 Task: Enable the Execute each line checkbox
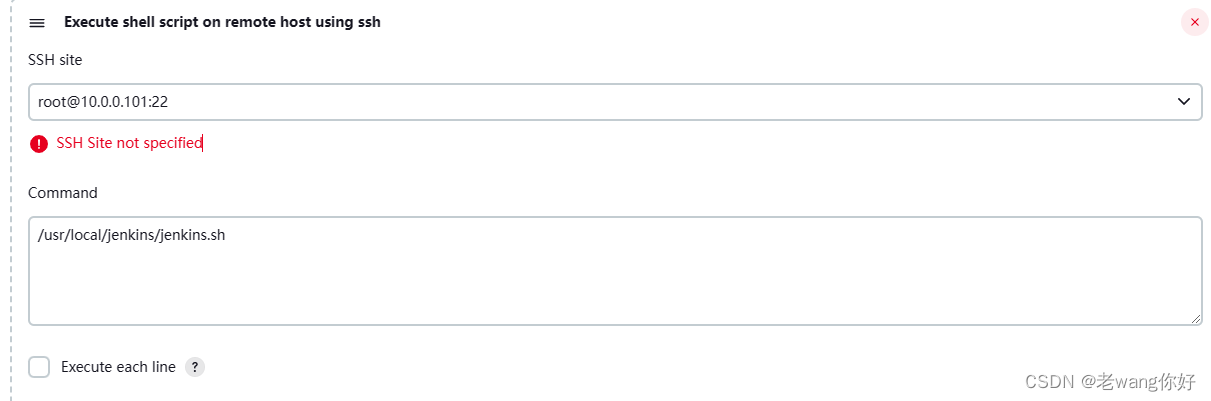39,367
